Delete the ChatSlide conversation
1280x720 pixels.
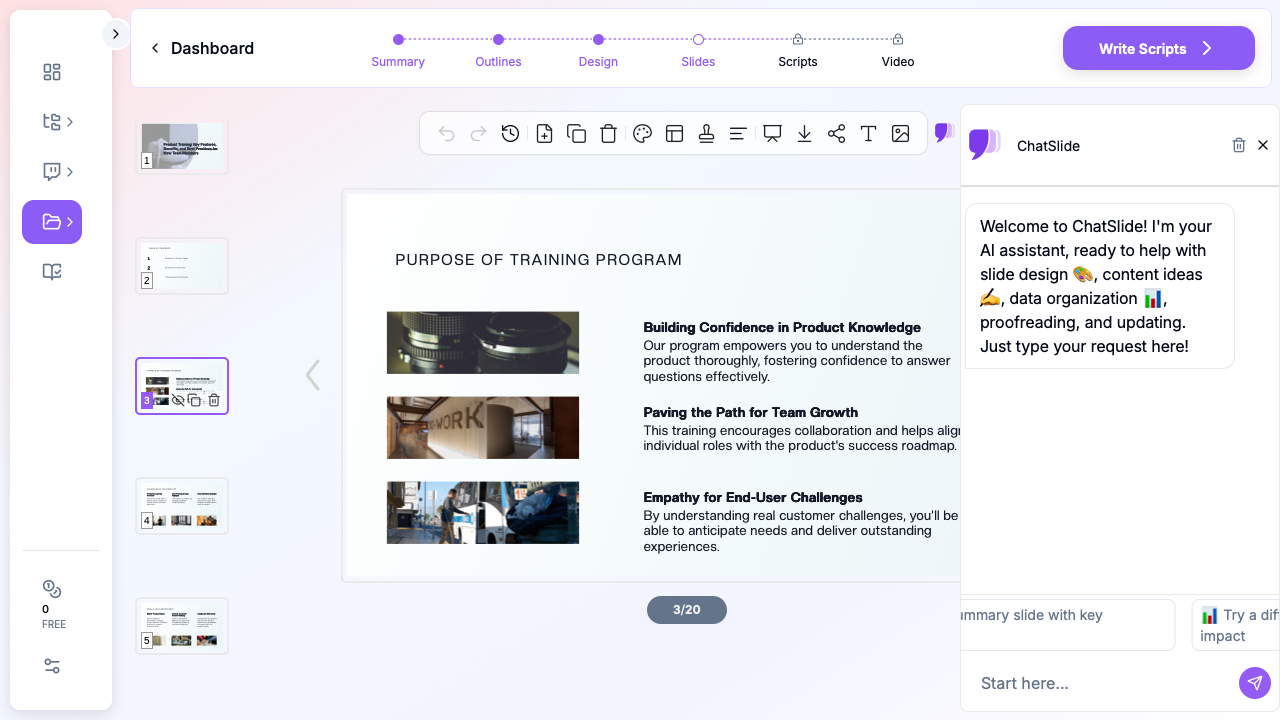[1239, 145]
